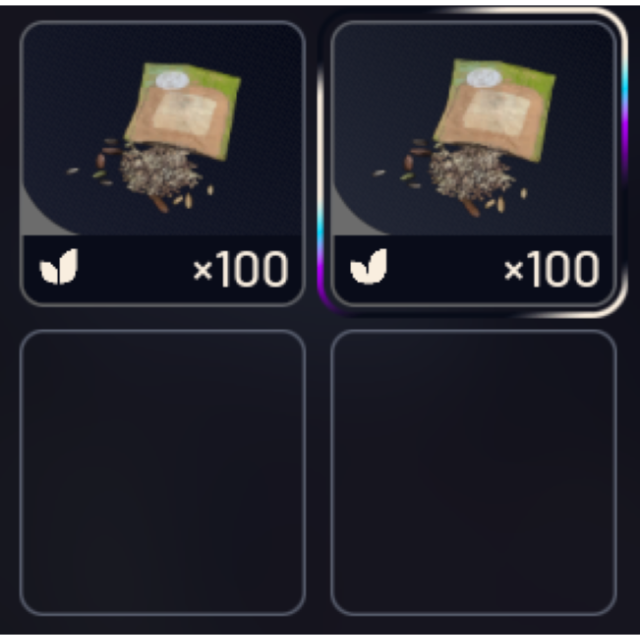Click white round sticker on highlighted packet

tap(484, 78)
